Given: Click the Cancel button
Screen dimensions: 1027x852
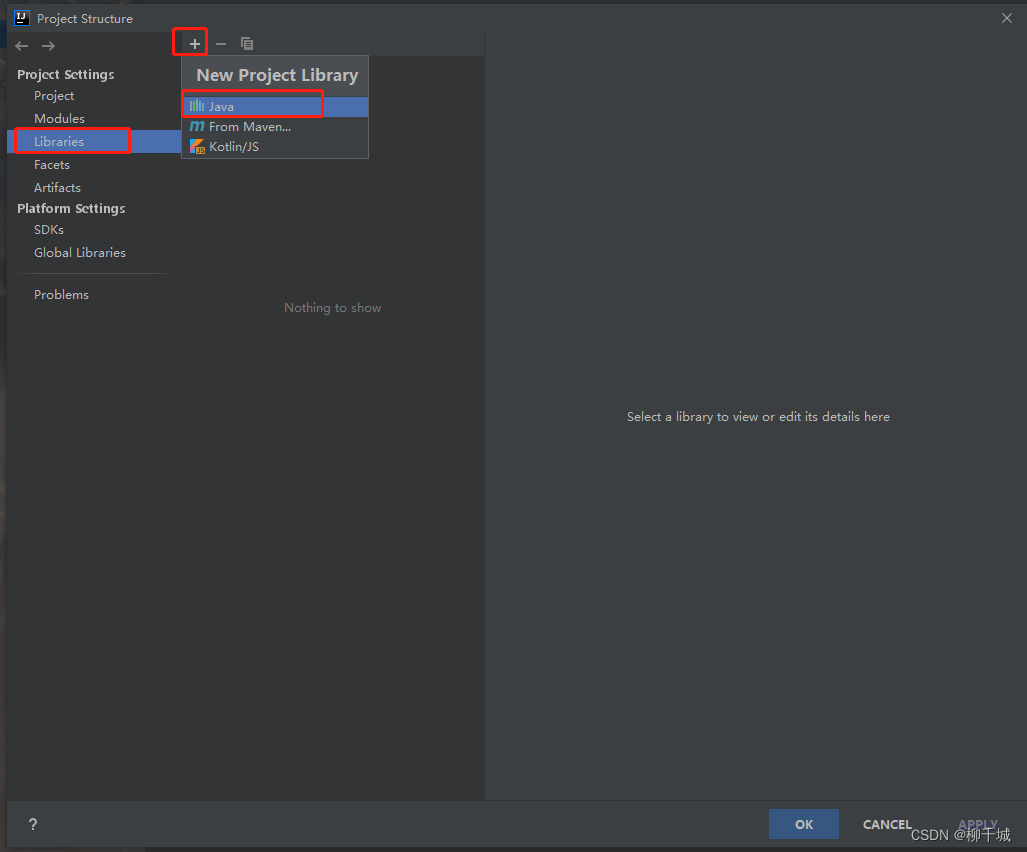Looking at the screenshot, I should [887, 824].
